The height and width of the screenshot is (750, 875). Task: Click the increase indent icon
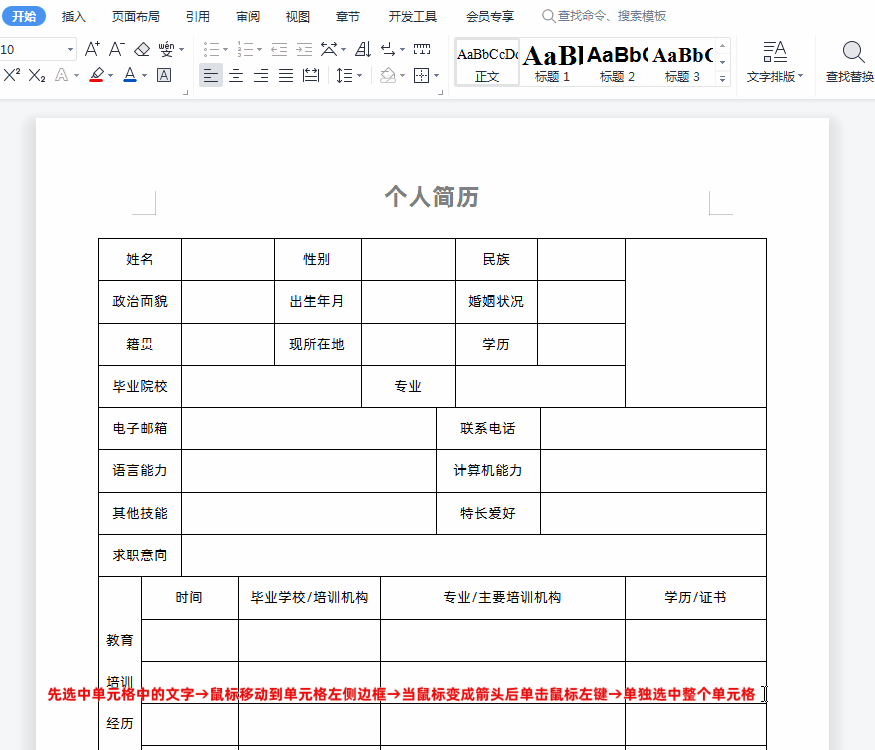[x=304, y=49]
